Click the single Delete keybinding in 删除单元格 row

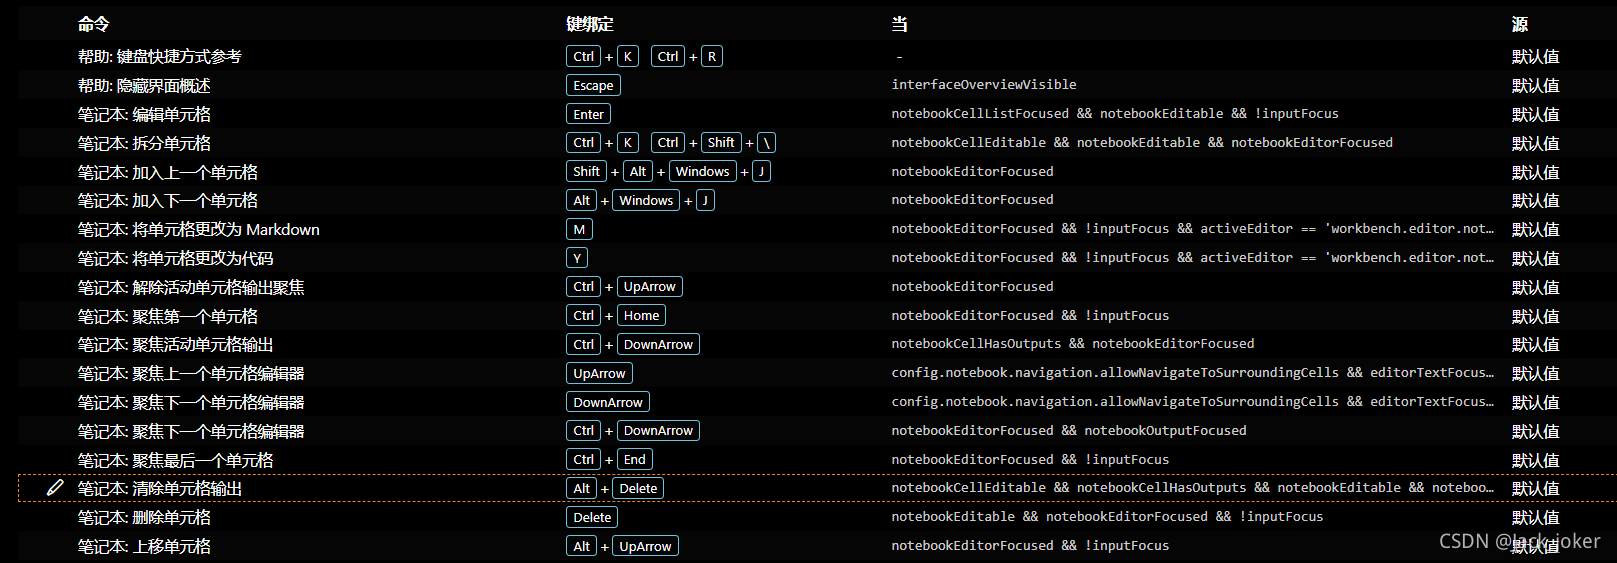point(592,518)
